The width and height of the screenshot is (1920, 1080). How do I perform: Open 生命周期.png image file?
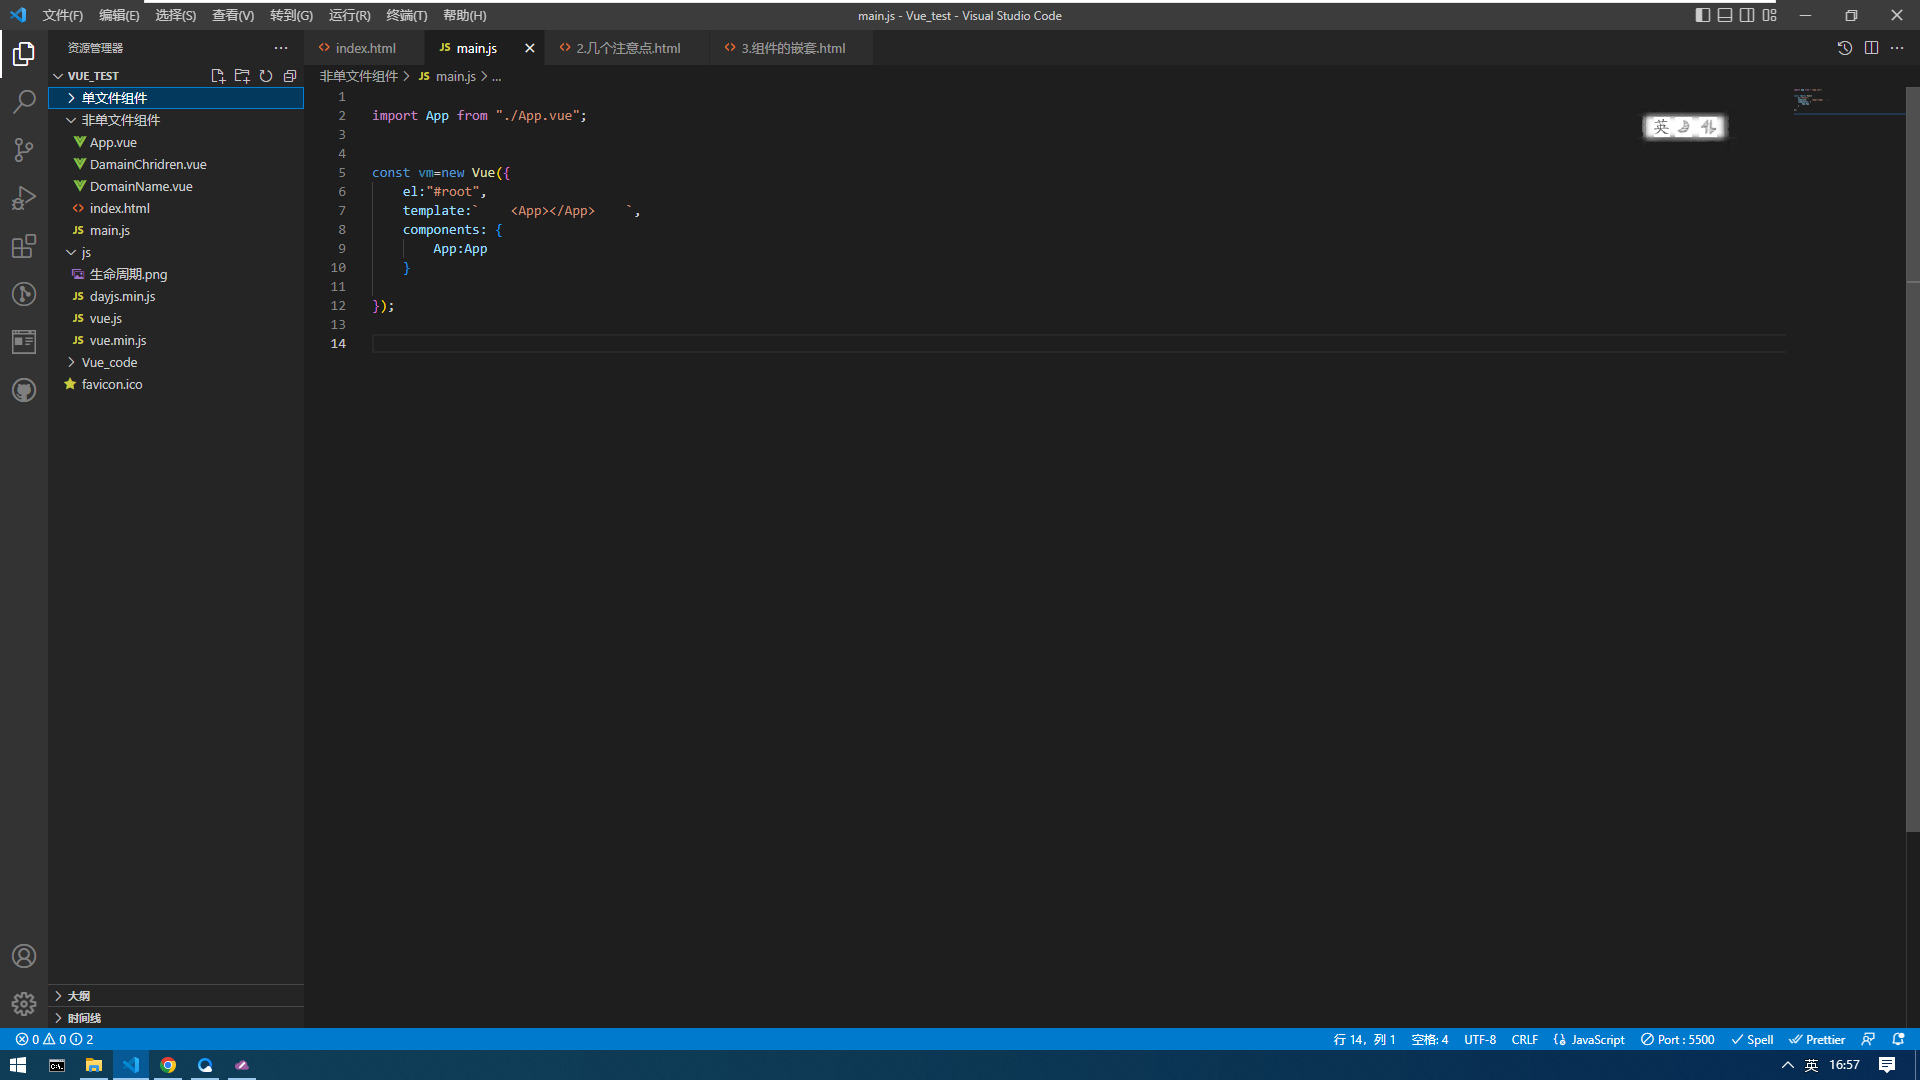point(176,274)
